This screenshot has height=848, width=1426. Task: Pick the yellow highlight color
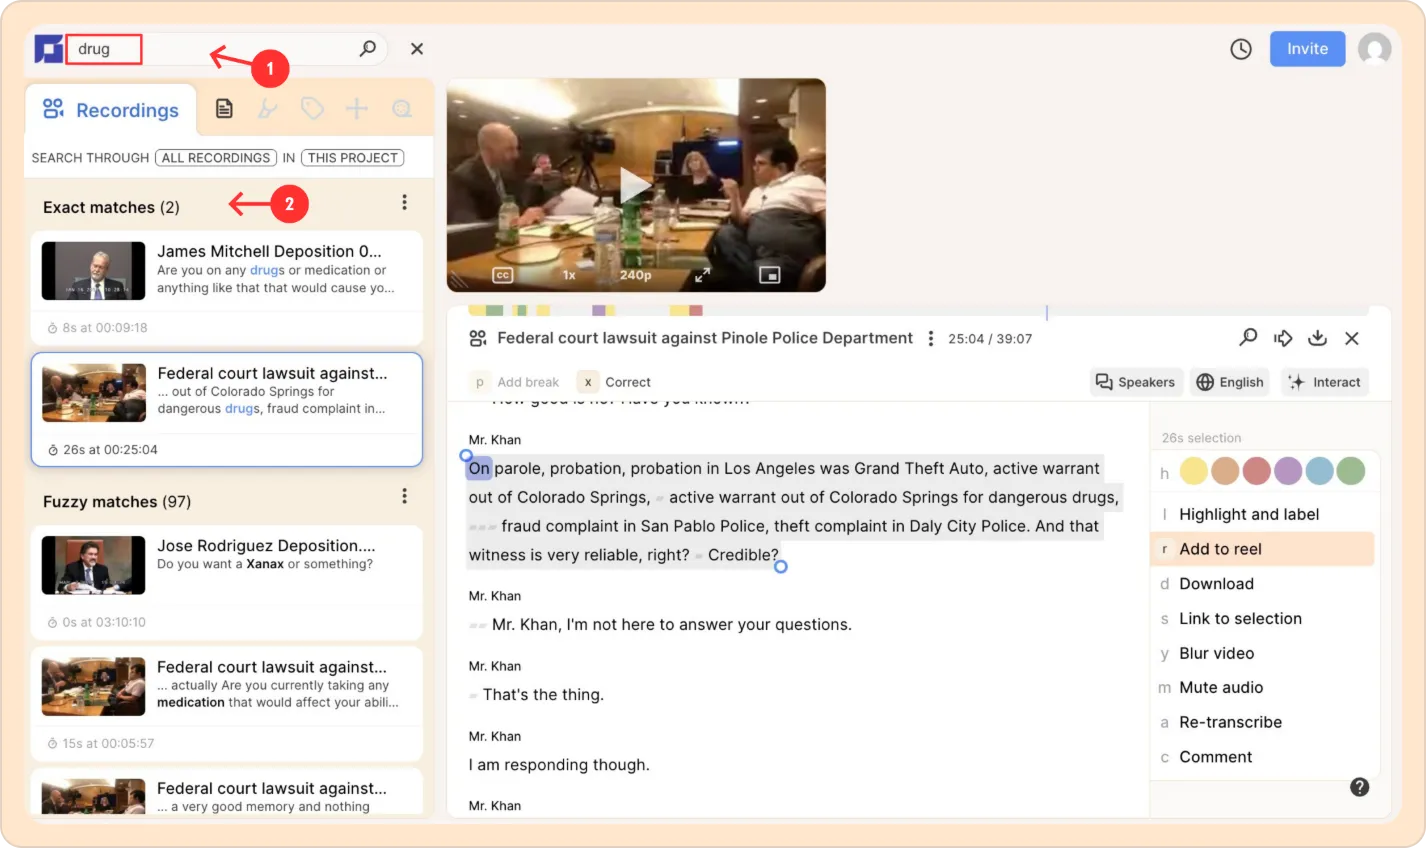point(1194,471)
